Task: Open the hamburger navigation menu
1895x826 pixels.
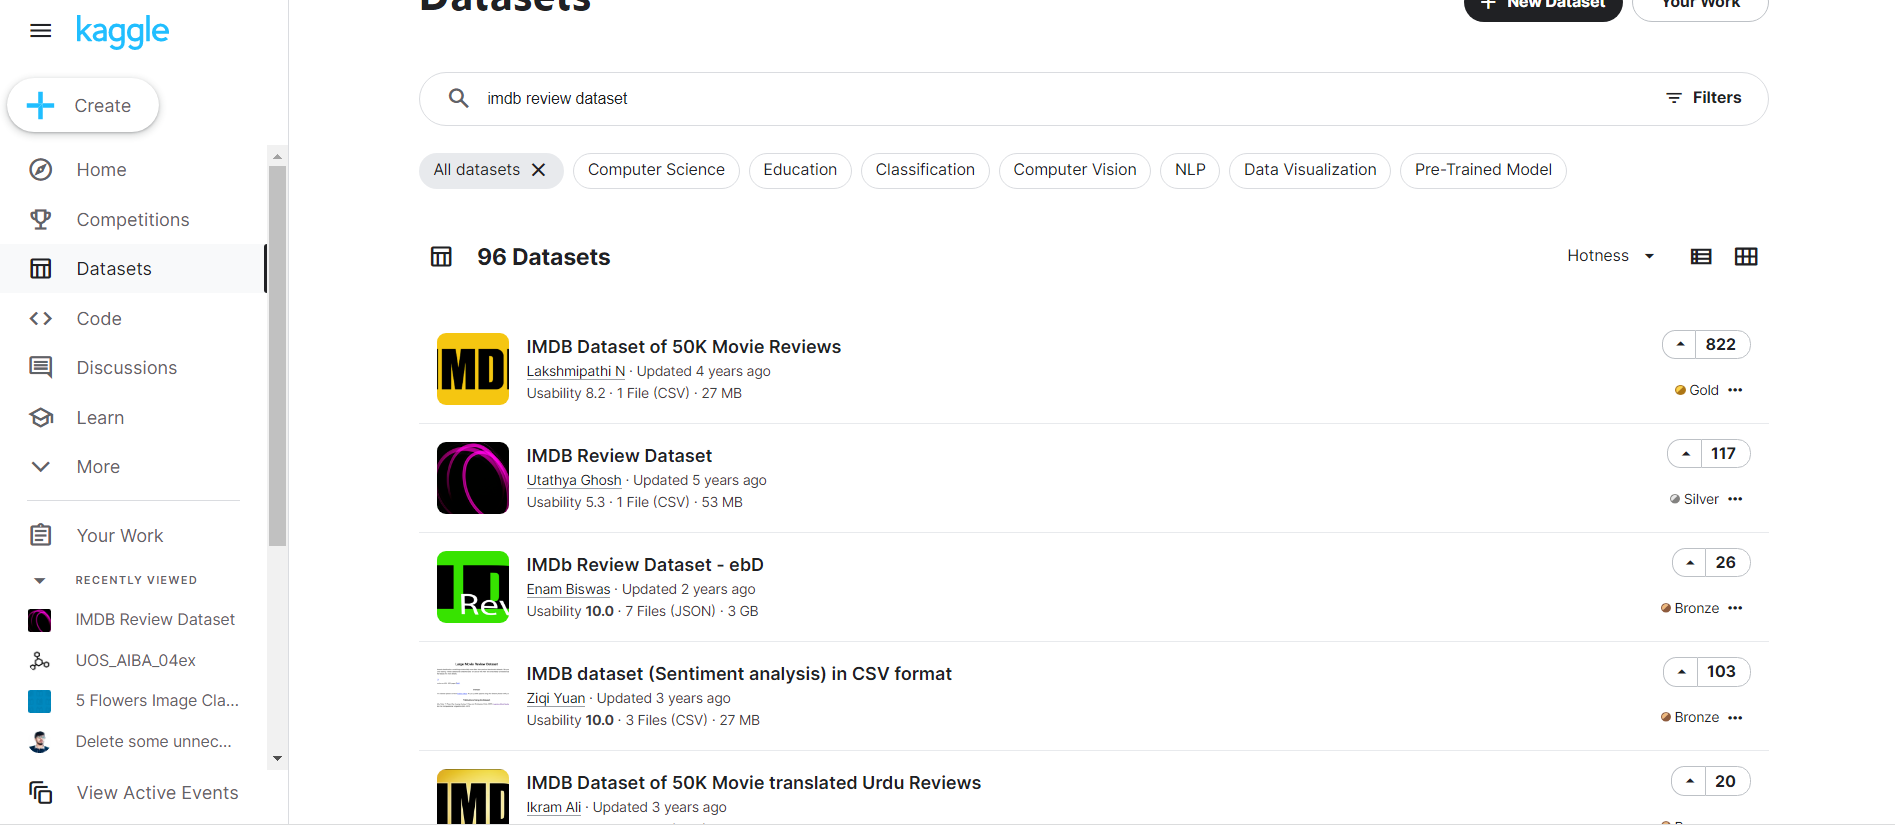Action: 40,31
